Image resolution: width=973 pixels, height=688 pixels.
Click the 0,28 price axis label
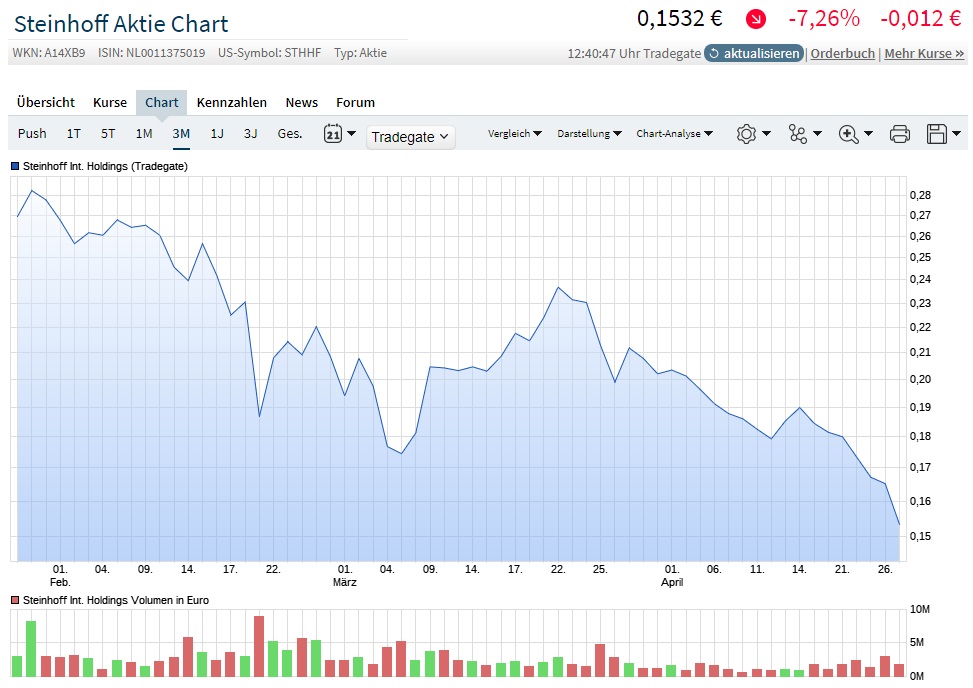[920, 195]
